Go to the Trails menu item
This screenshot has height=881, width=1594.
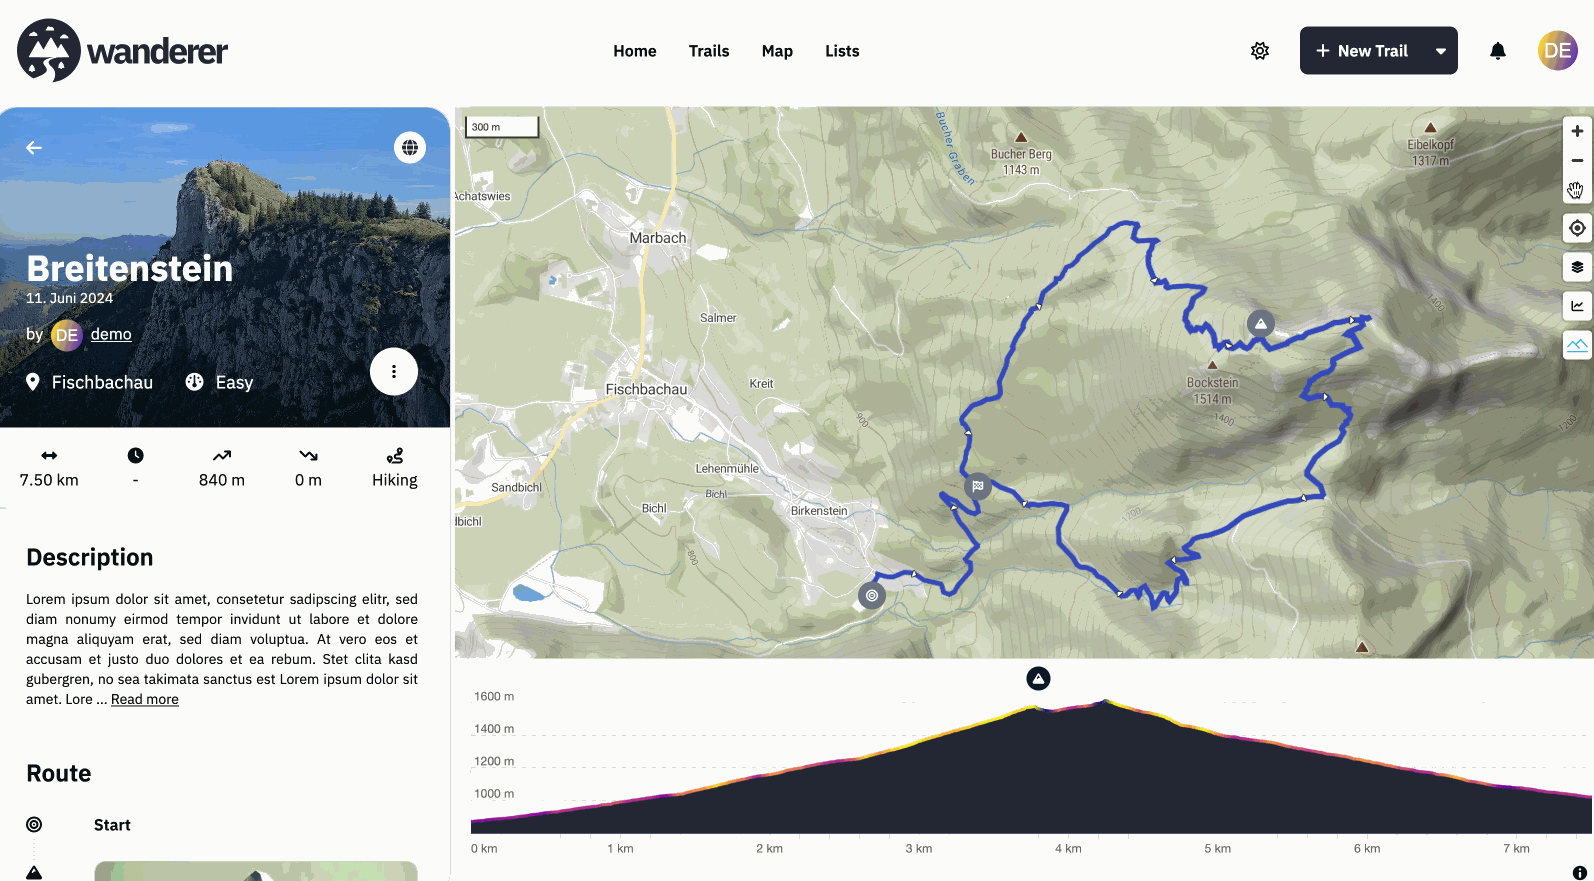coord(708,51)
